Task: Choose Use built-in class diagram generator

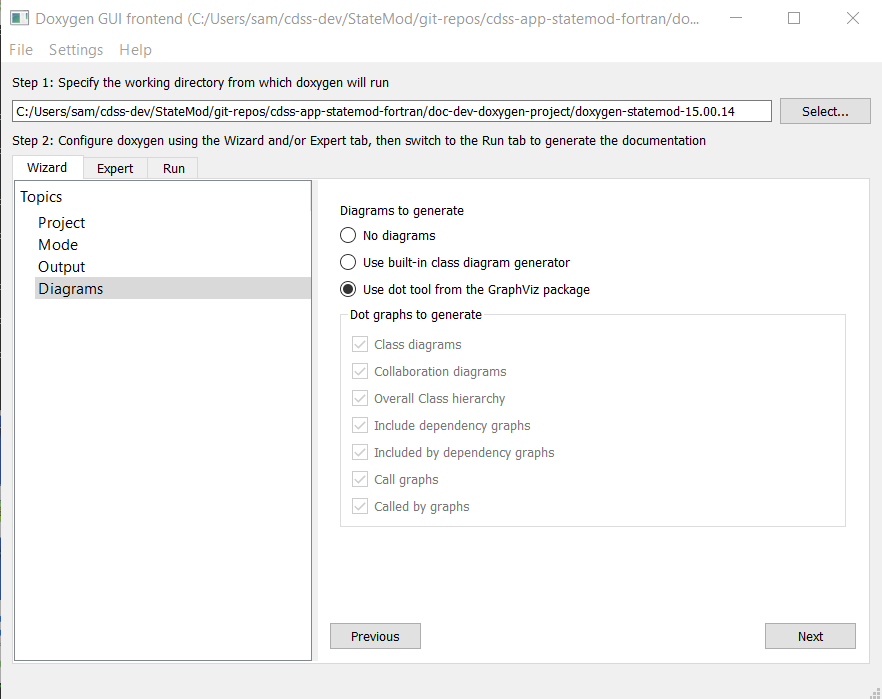Action: point(348,262)
